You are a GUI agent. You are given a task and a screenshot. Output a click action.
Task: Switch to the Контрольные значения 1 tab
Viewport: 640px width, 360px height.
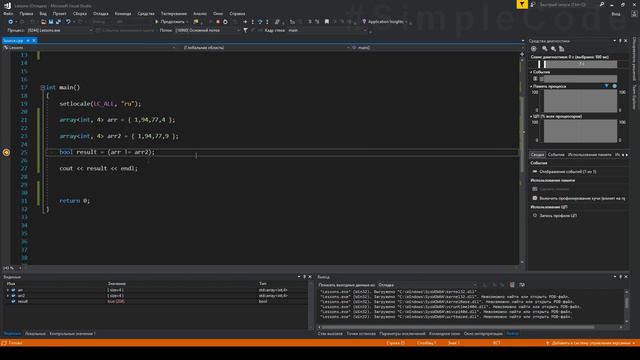click(x=72, y=333)
